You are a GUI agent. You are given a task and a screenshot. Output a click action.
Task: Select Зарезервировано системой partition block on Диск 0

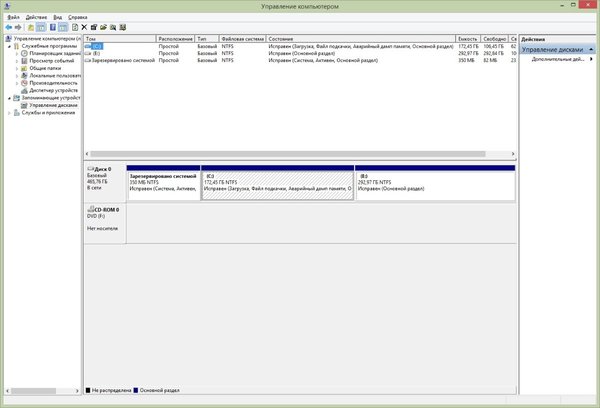pyautogui.click(x=163, y=183)
